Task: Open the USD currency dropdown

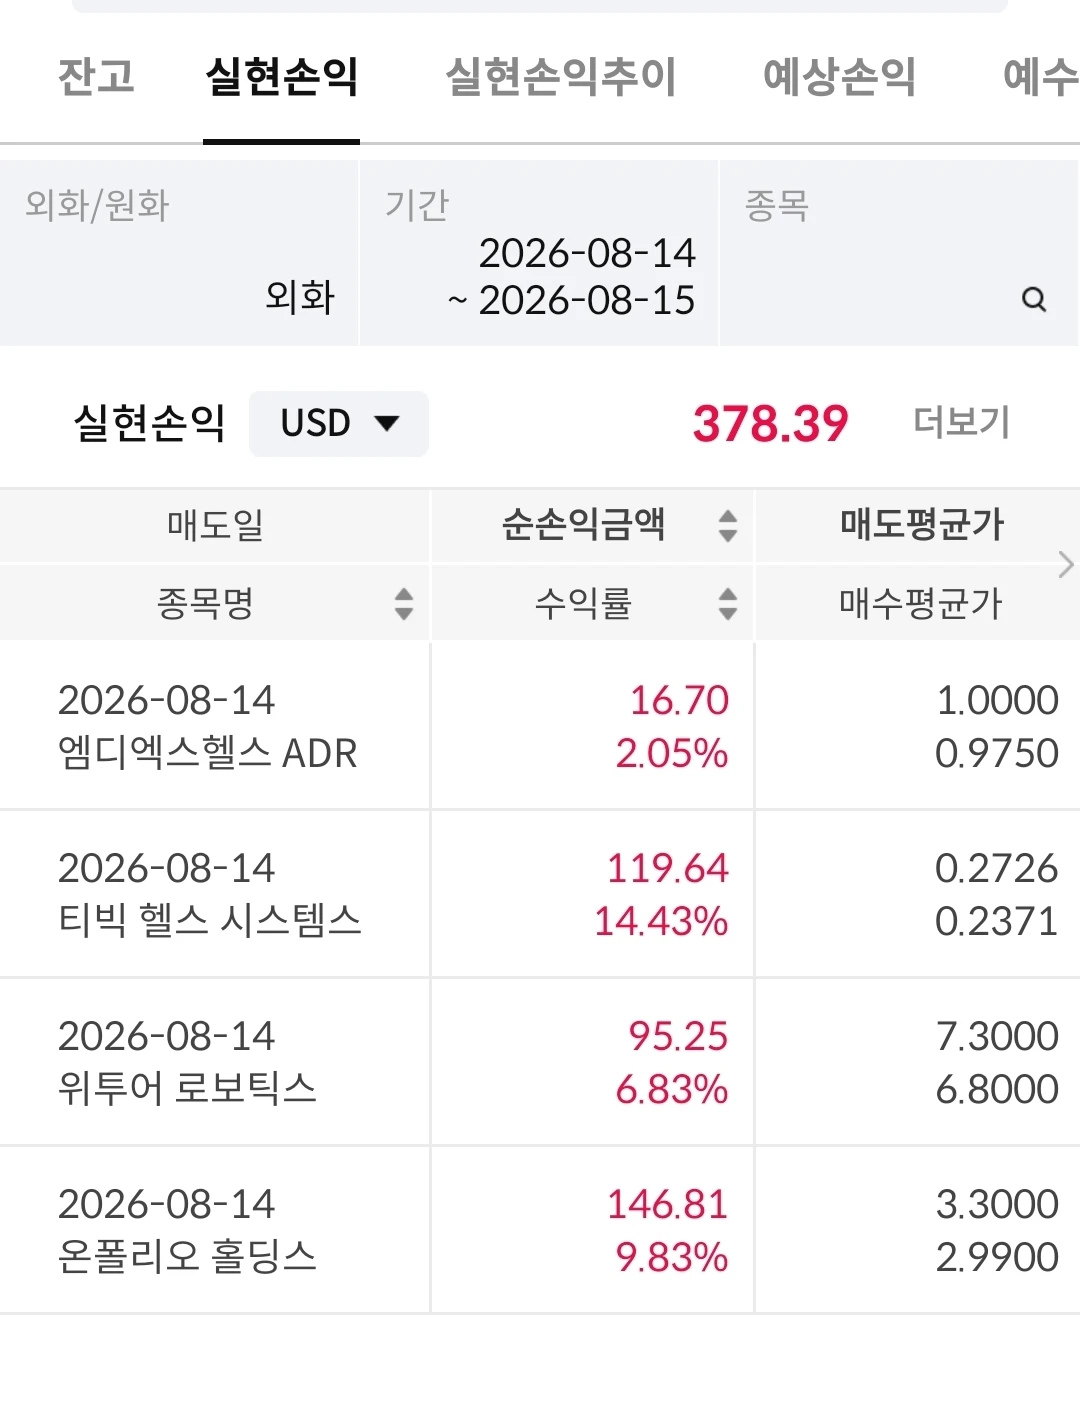Action: point(339,424)
